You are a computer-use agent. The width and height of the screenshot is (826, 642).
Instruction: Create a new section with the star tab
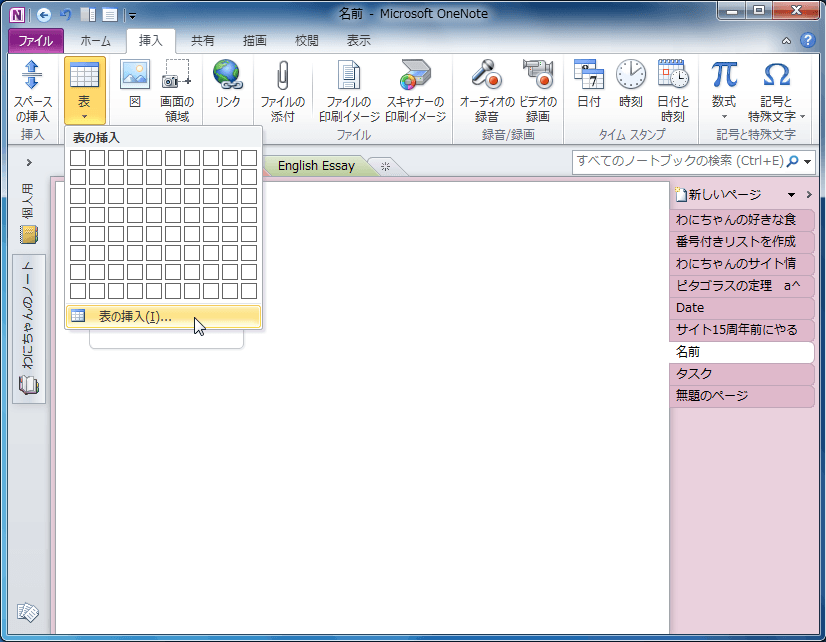[385, 167]
